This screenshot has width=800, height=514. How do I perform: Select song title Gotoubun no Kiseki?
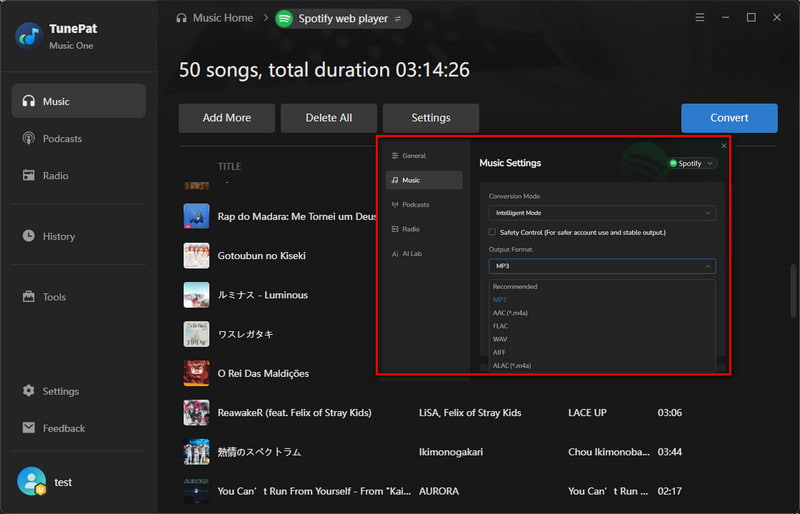(261, 256)
